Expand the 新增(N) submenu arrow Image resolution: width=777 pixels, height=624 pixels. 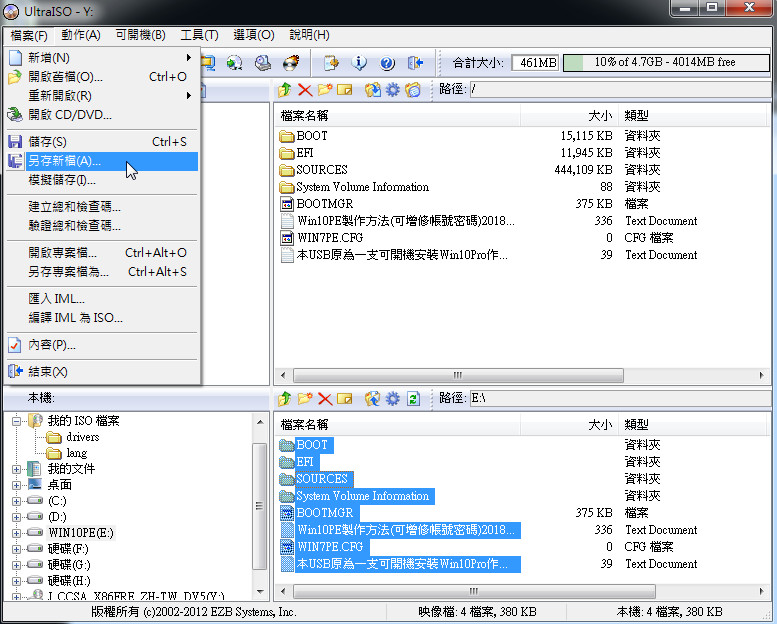[189, 57]
